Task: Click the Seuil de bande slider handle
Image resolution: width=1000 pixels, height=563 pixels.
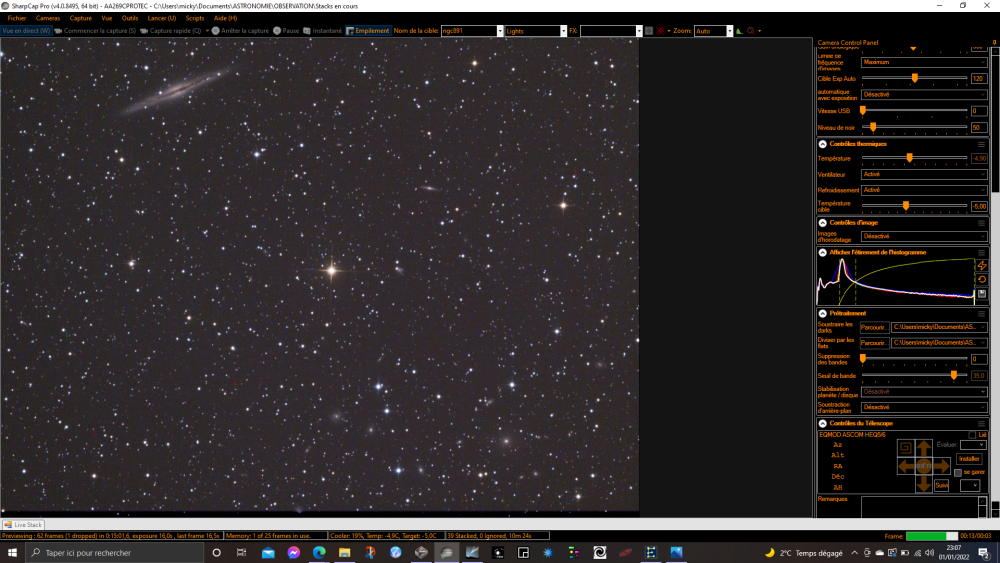Action: (x=954, y=376)
